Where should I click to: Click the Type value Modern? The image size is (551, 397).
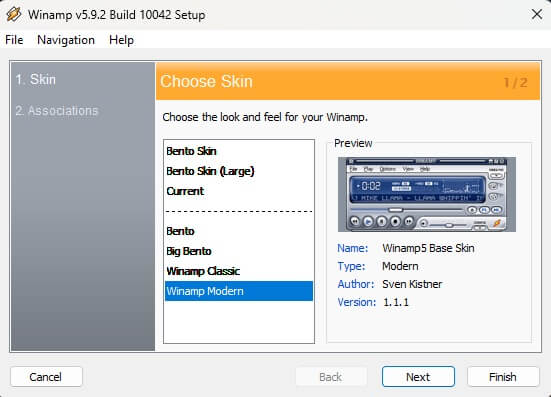click(x=400, y=266)
